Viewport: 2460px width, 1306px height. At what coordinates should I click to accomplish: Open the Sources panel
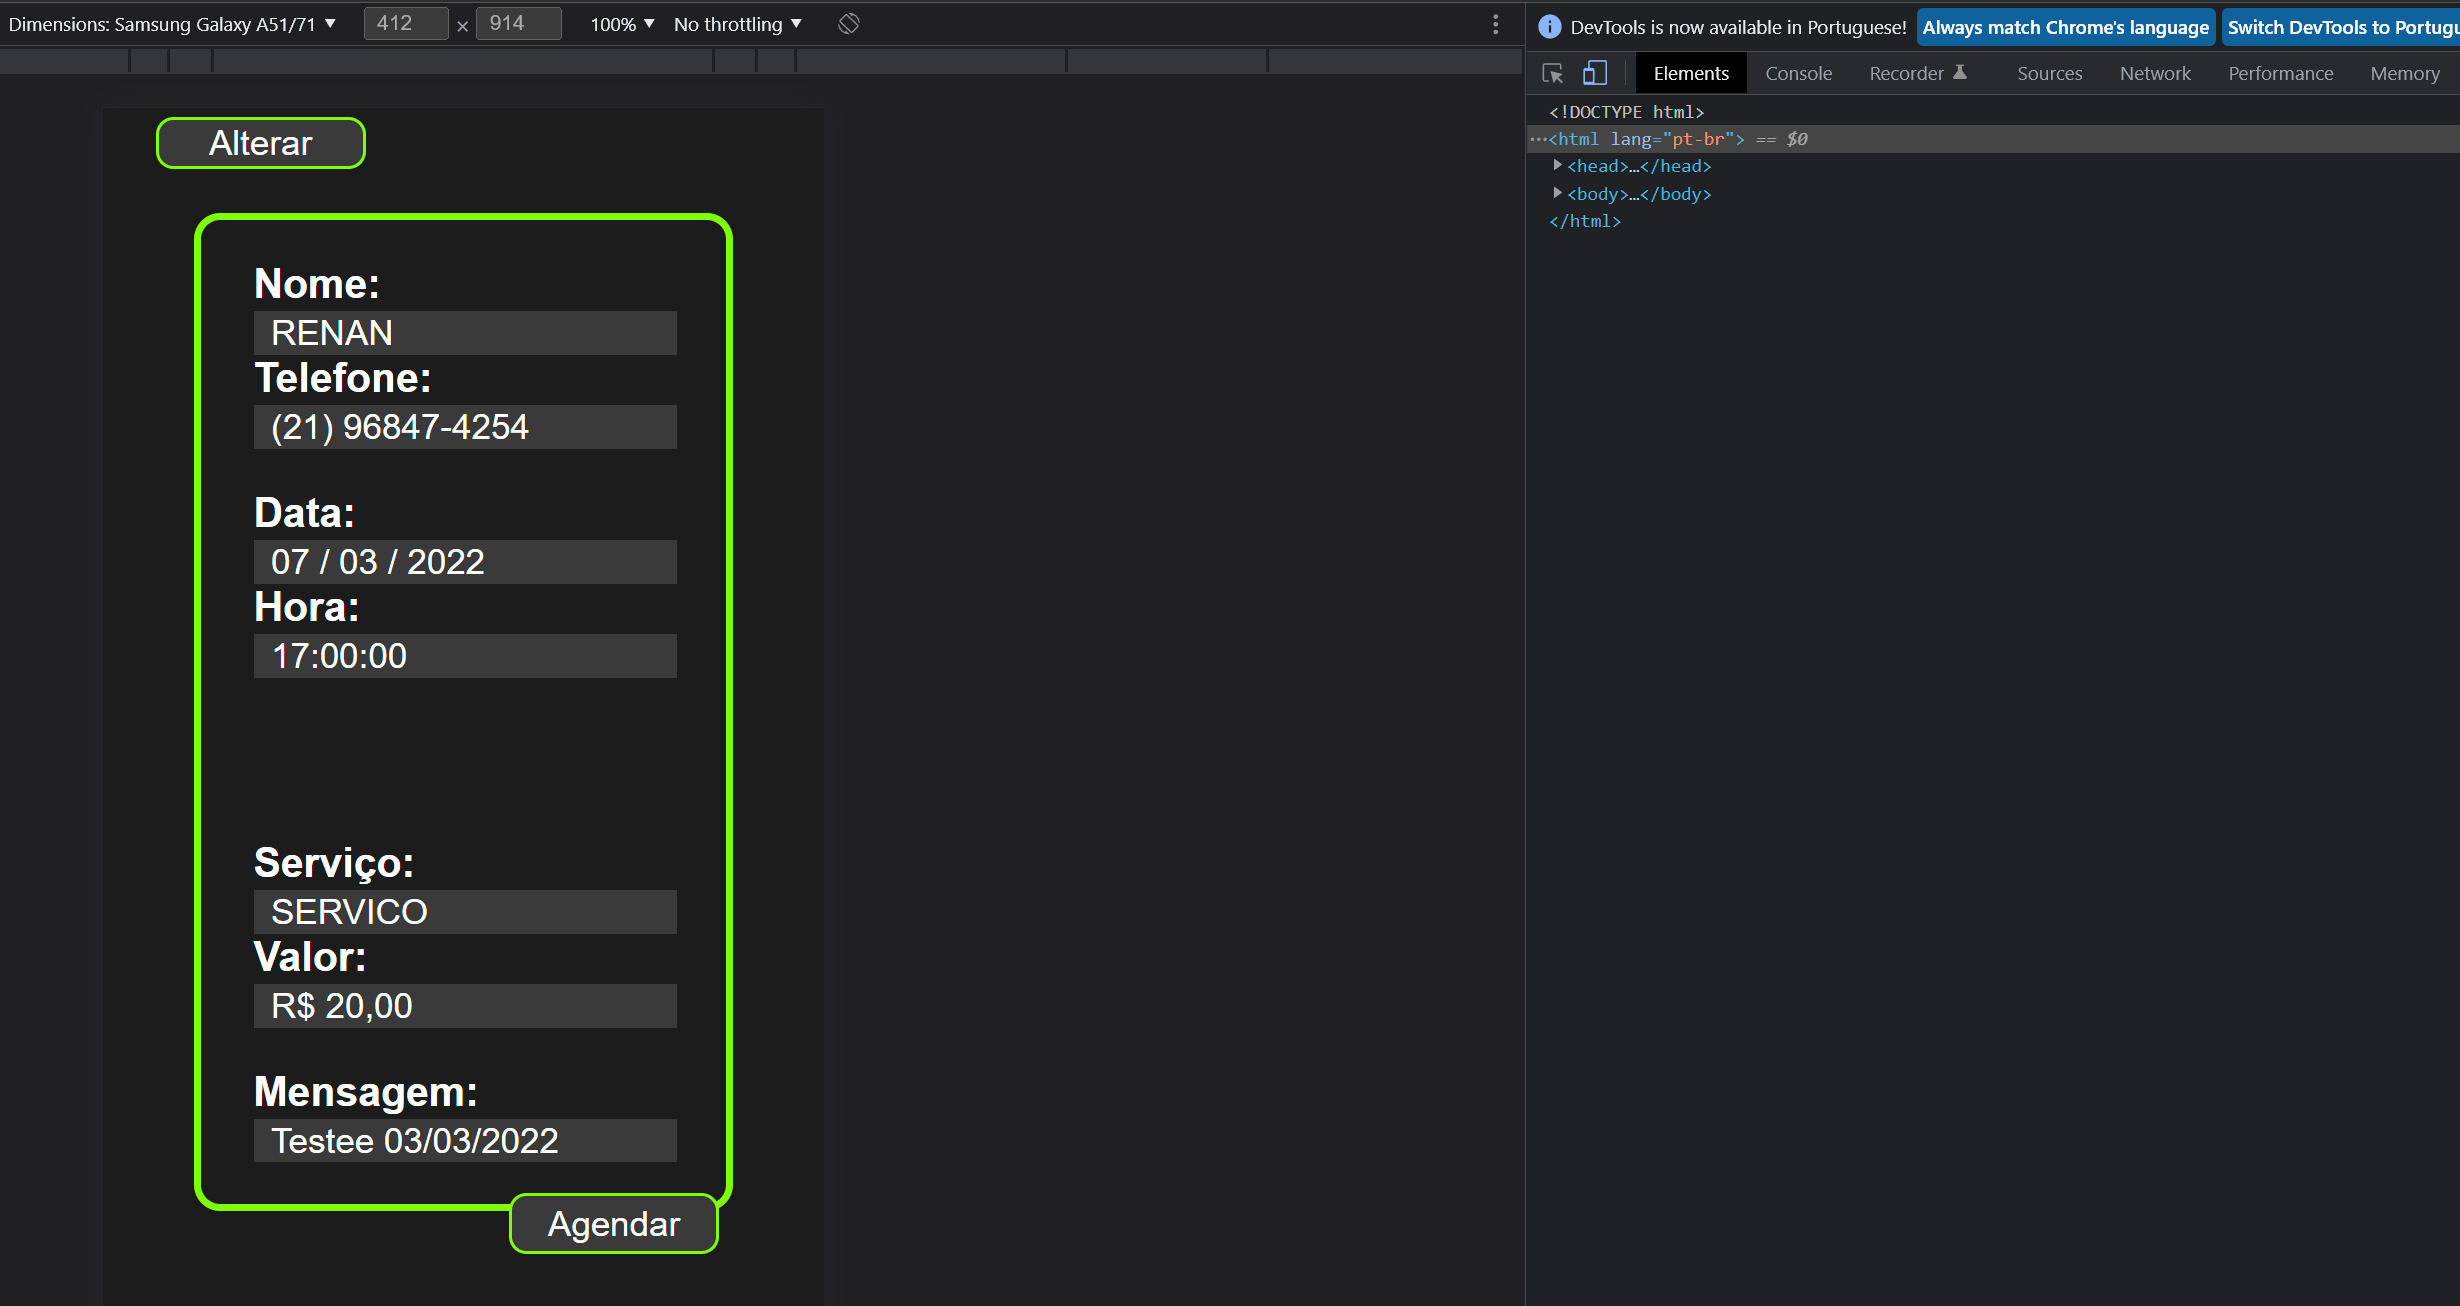tap(2049, 73)
